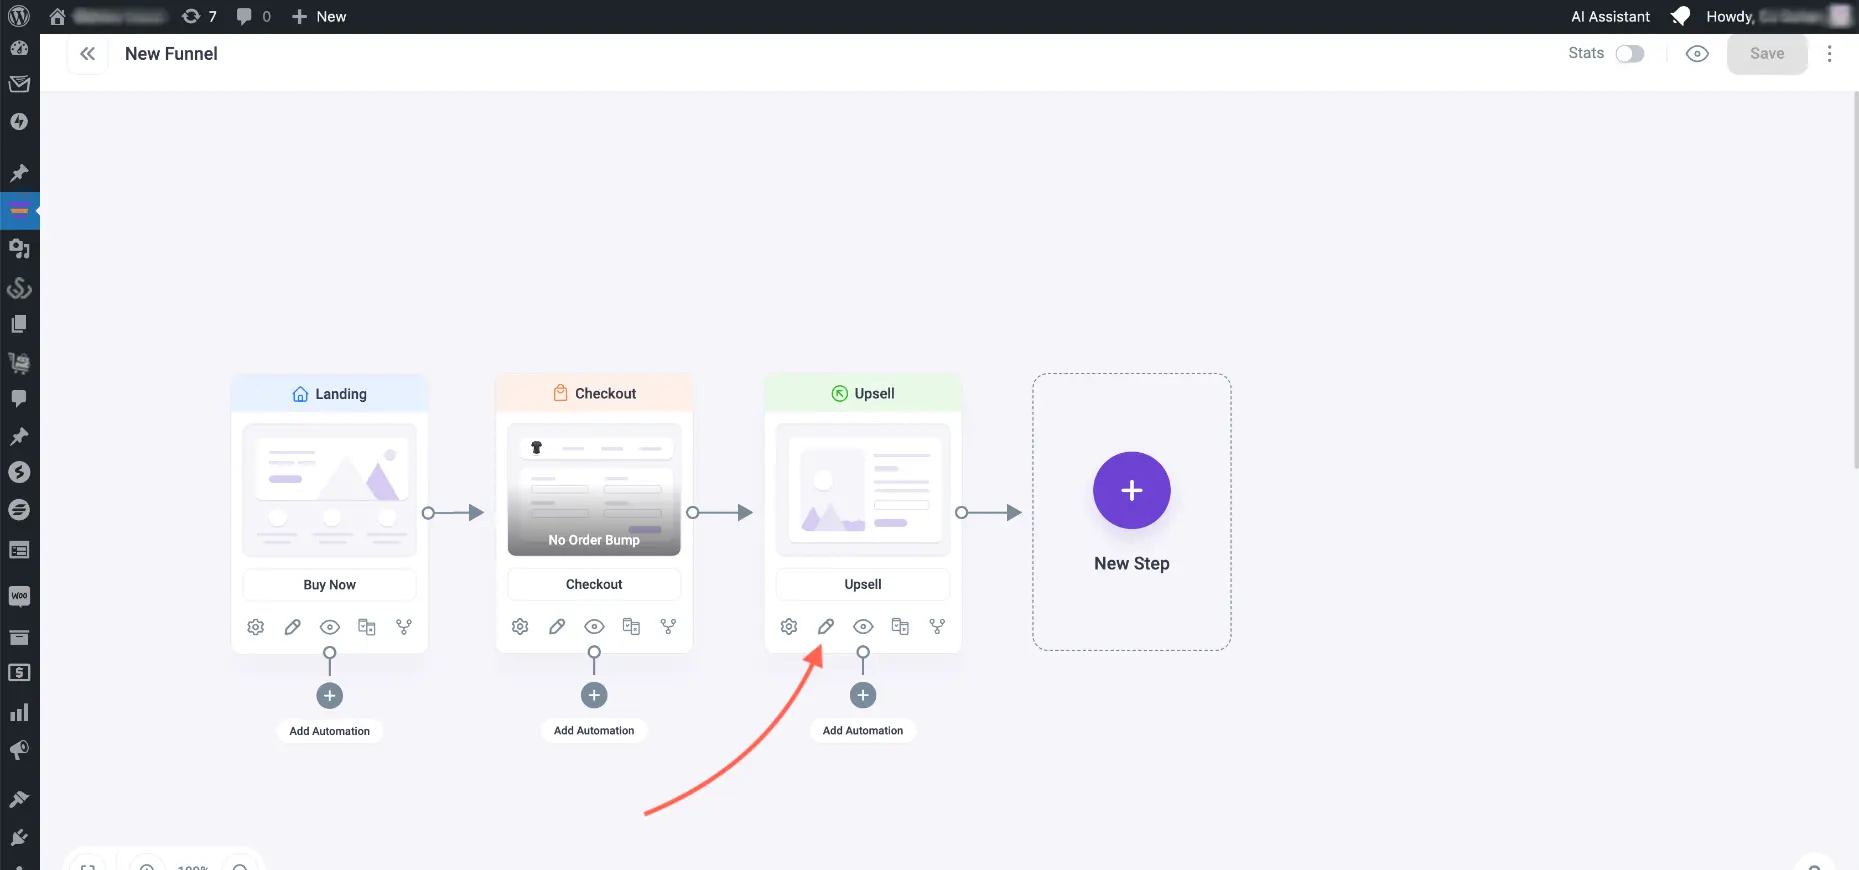
Task: Open settings gear on the Upsell step
Action: 789,626
